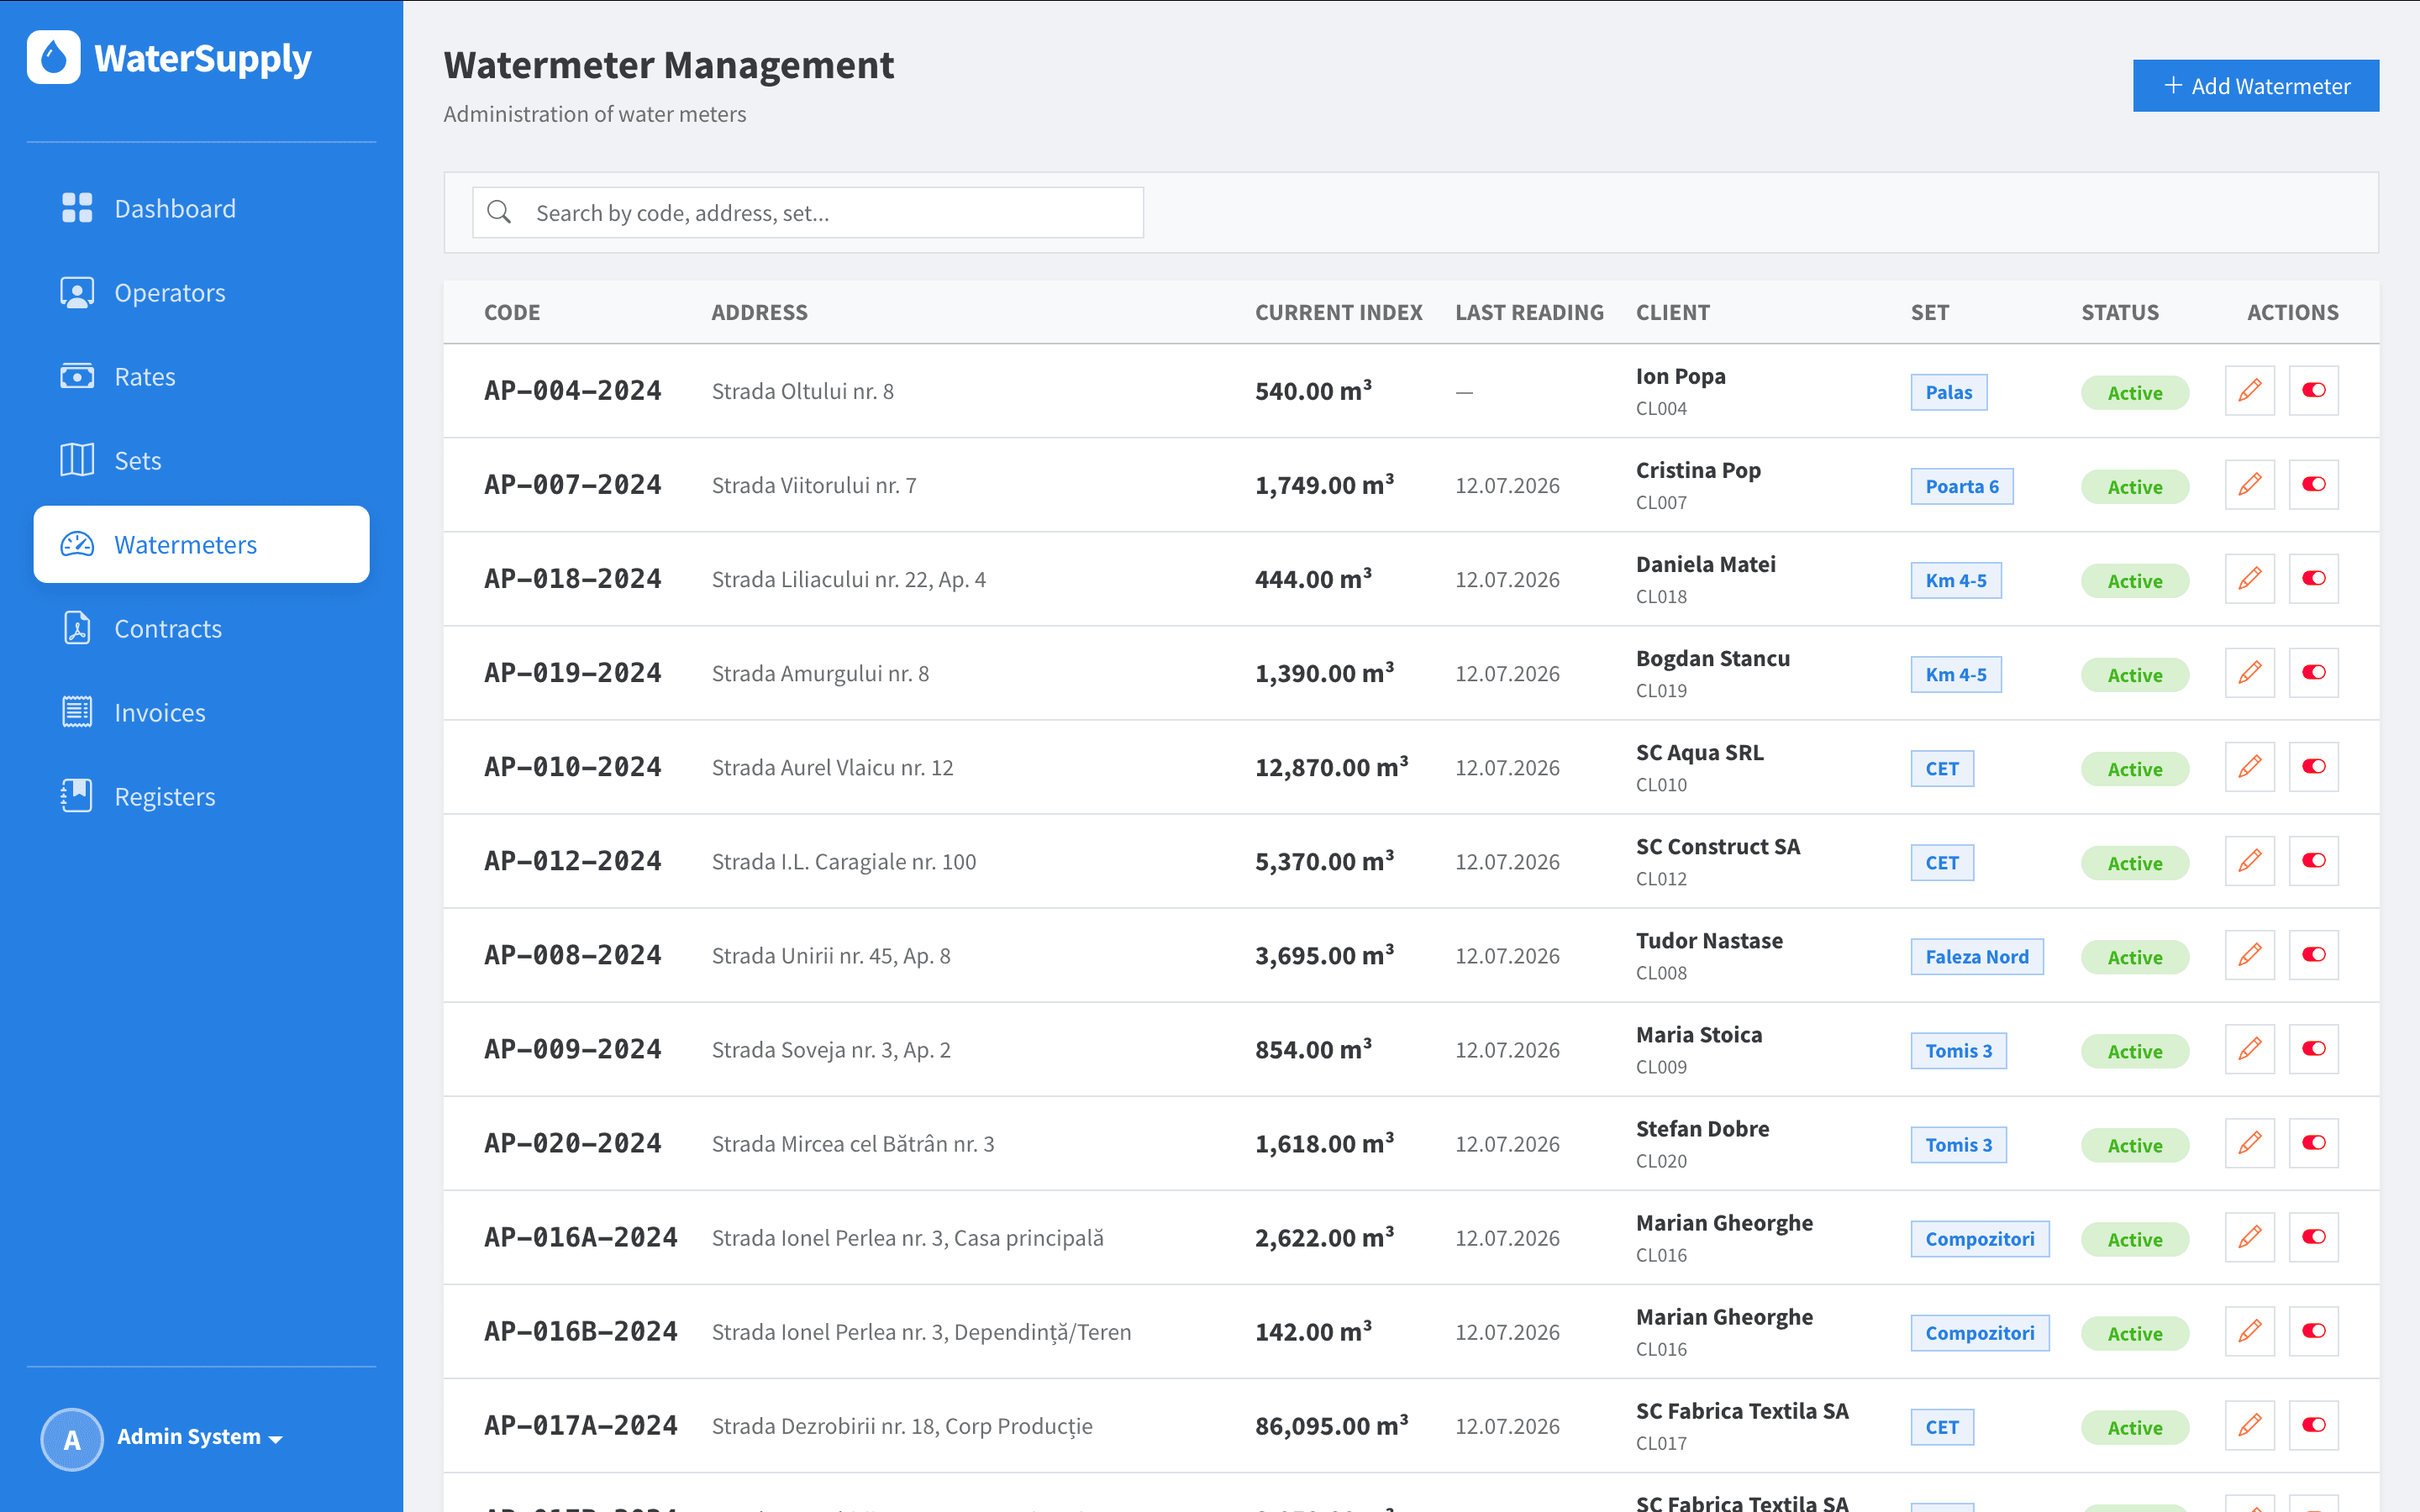
Task: Disable watermeter AP-009-2024 via toggle
Action: 2314,1048
